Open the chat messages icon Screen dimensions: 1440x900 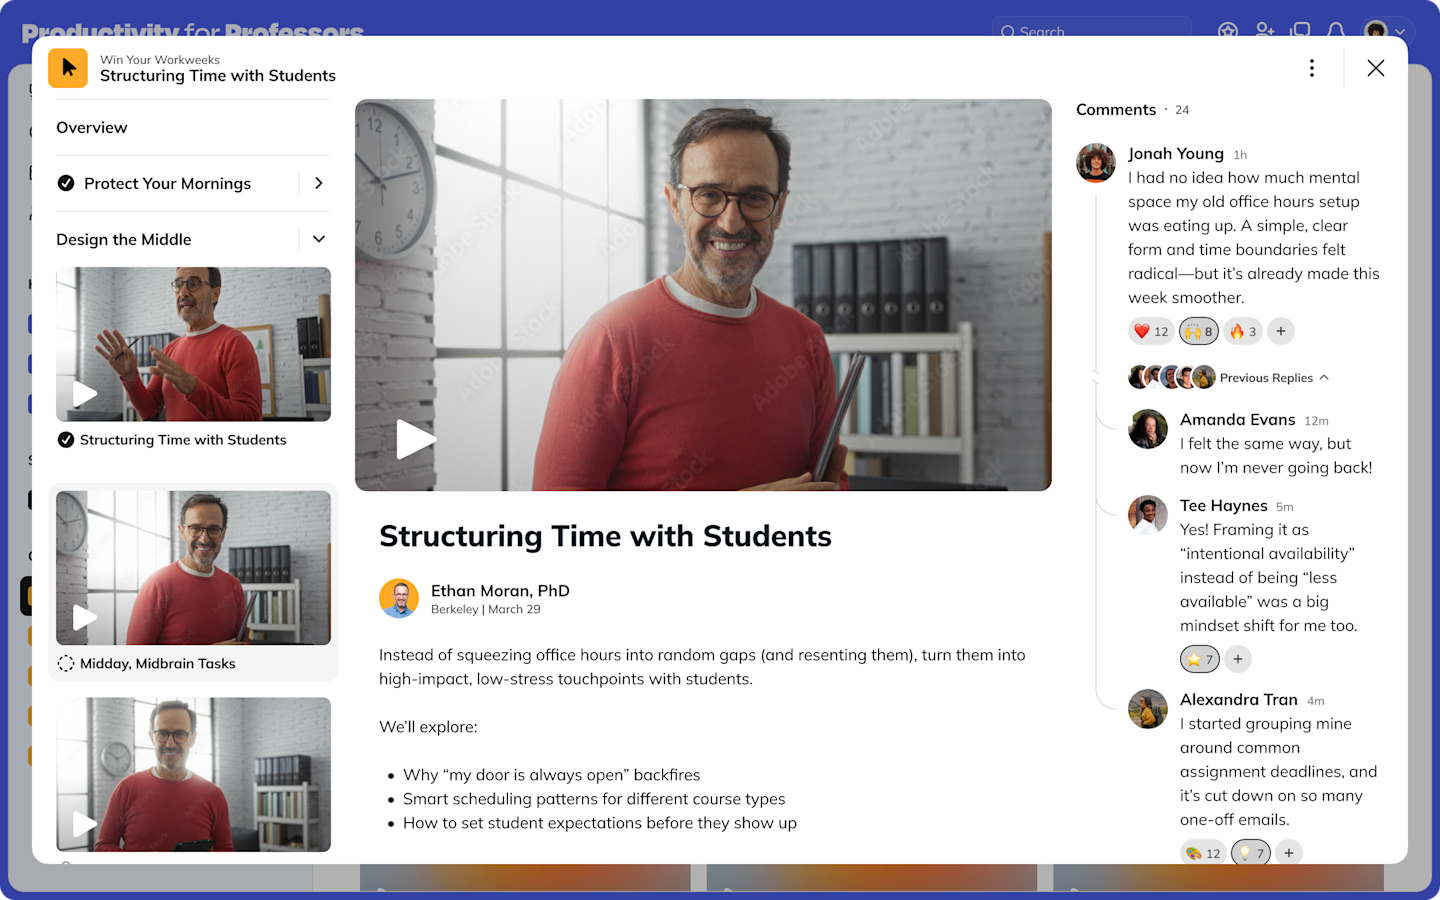click(1300, 32)
